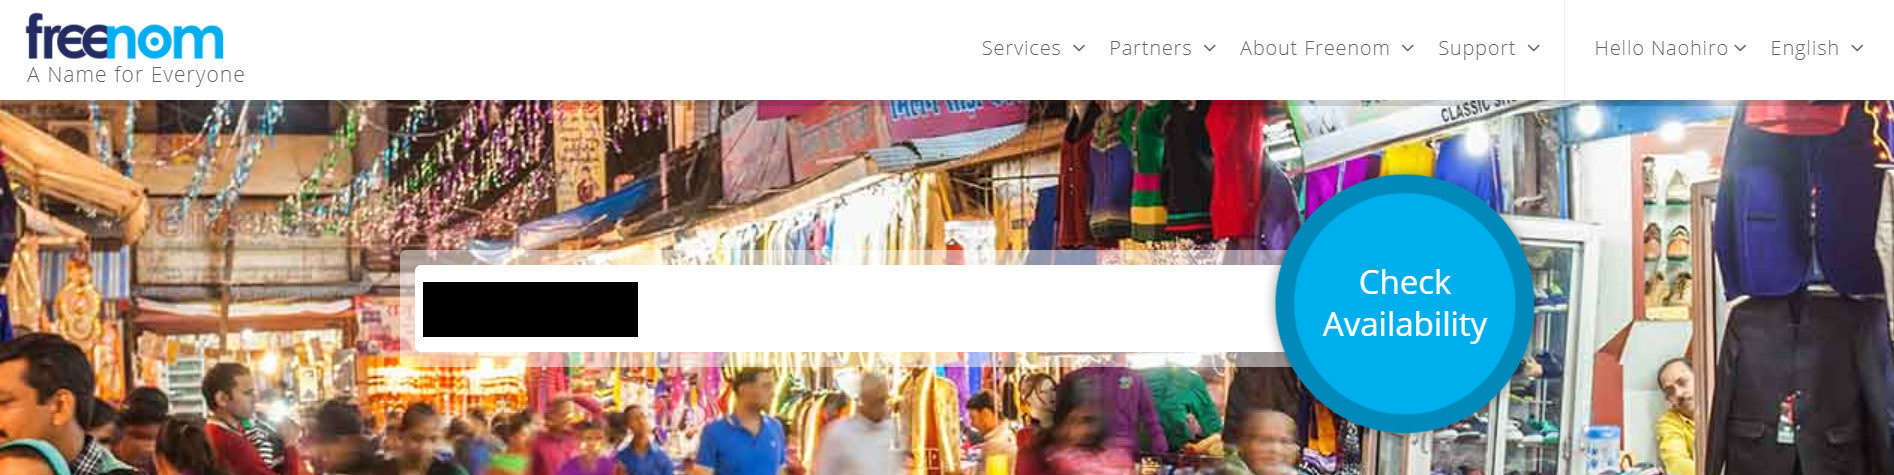Click Check Availability button
The height and width of the screenshot is (475, 1894).
click(x=1405, y=303)
